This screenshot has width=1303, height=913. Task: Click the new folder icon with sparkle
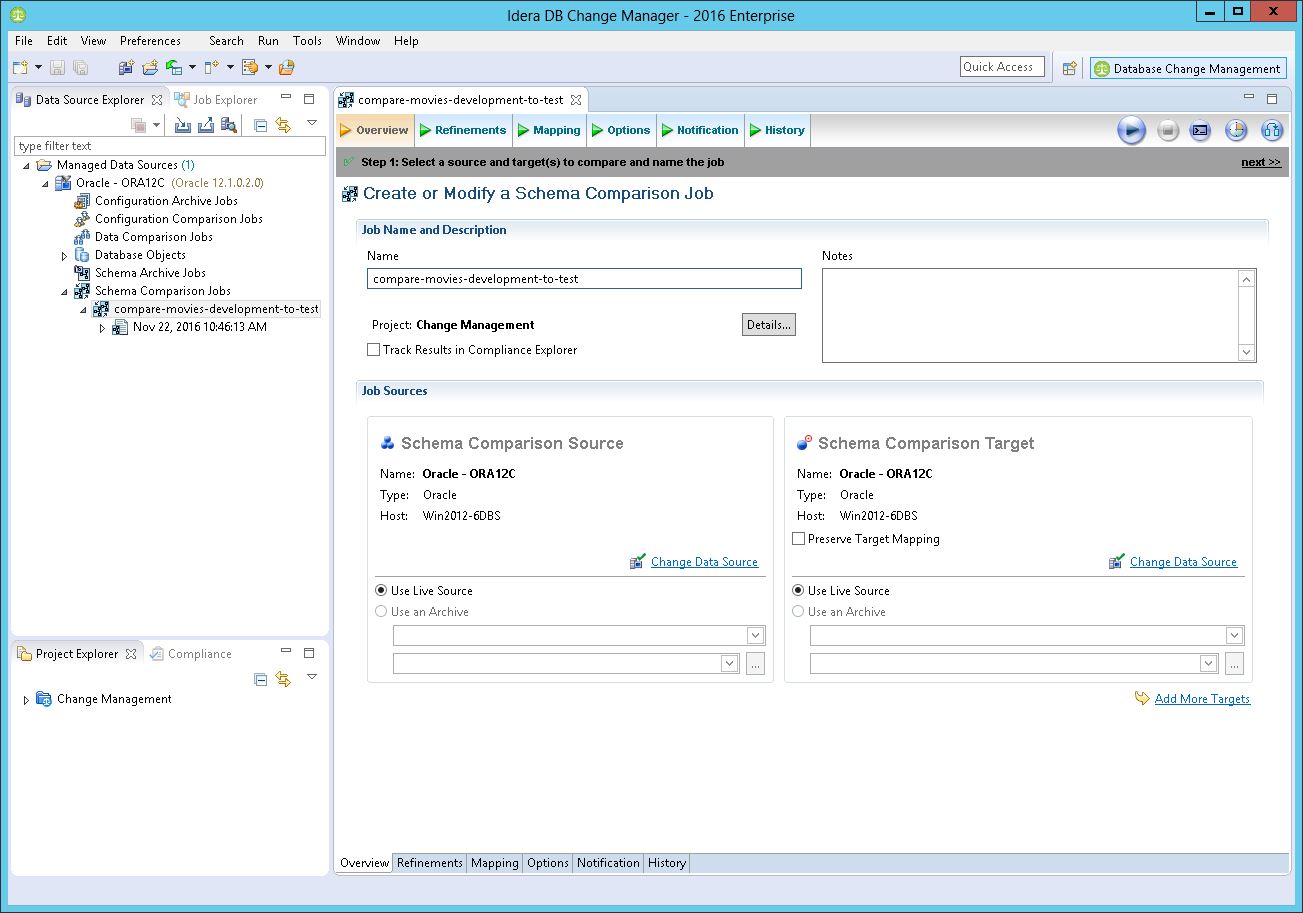(150, 68)
